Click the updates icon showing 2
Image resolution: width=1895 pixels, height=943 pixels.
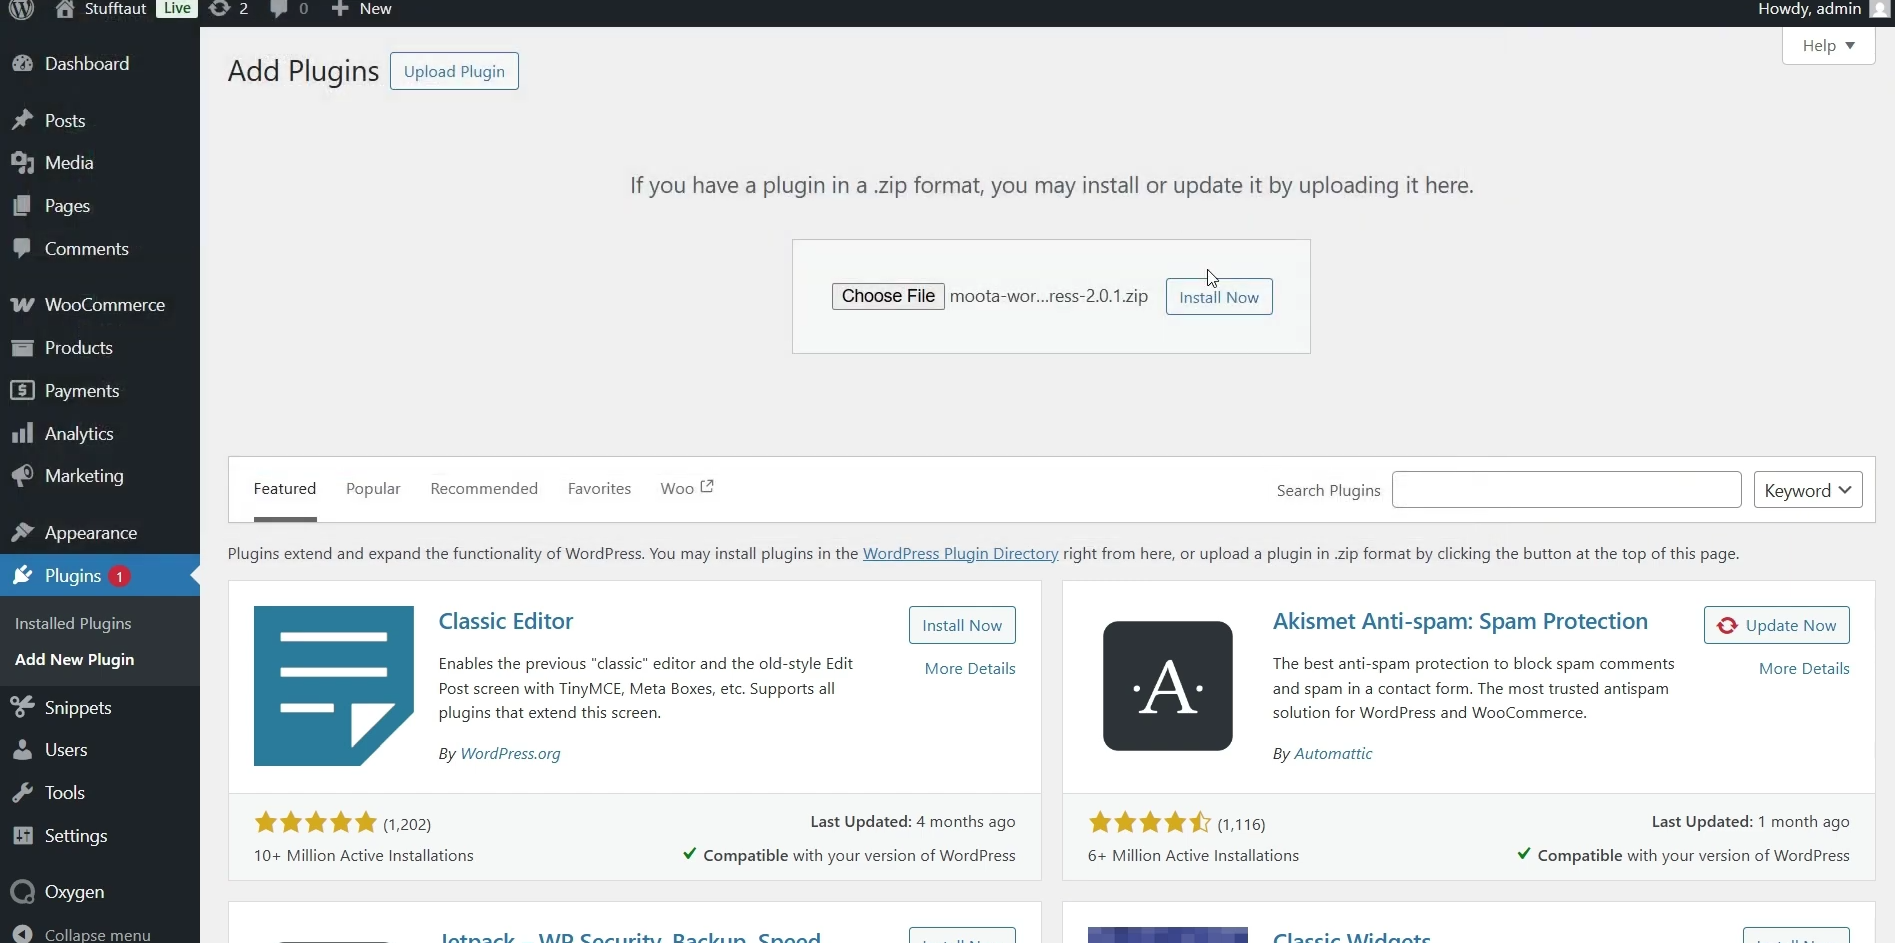tap(219, 9)
